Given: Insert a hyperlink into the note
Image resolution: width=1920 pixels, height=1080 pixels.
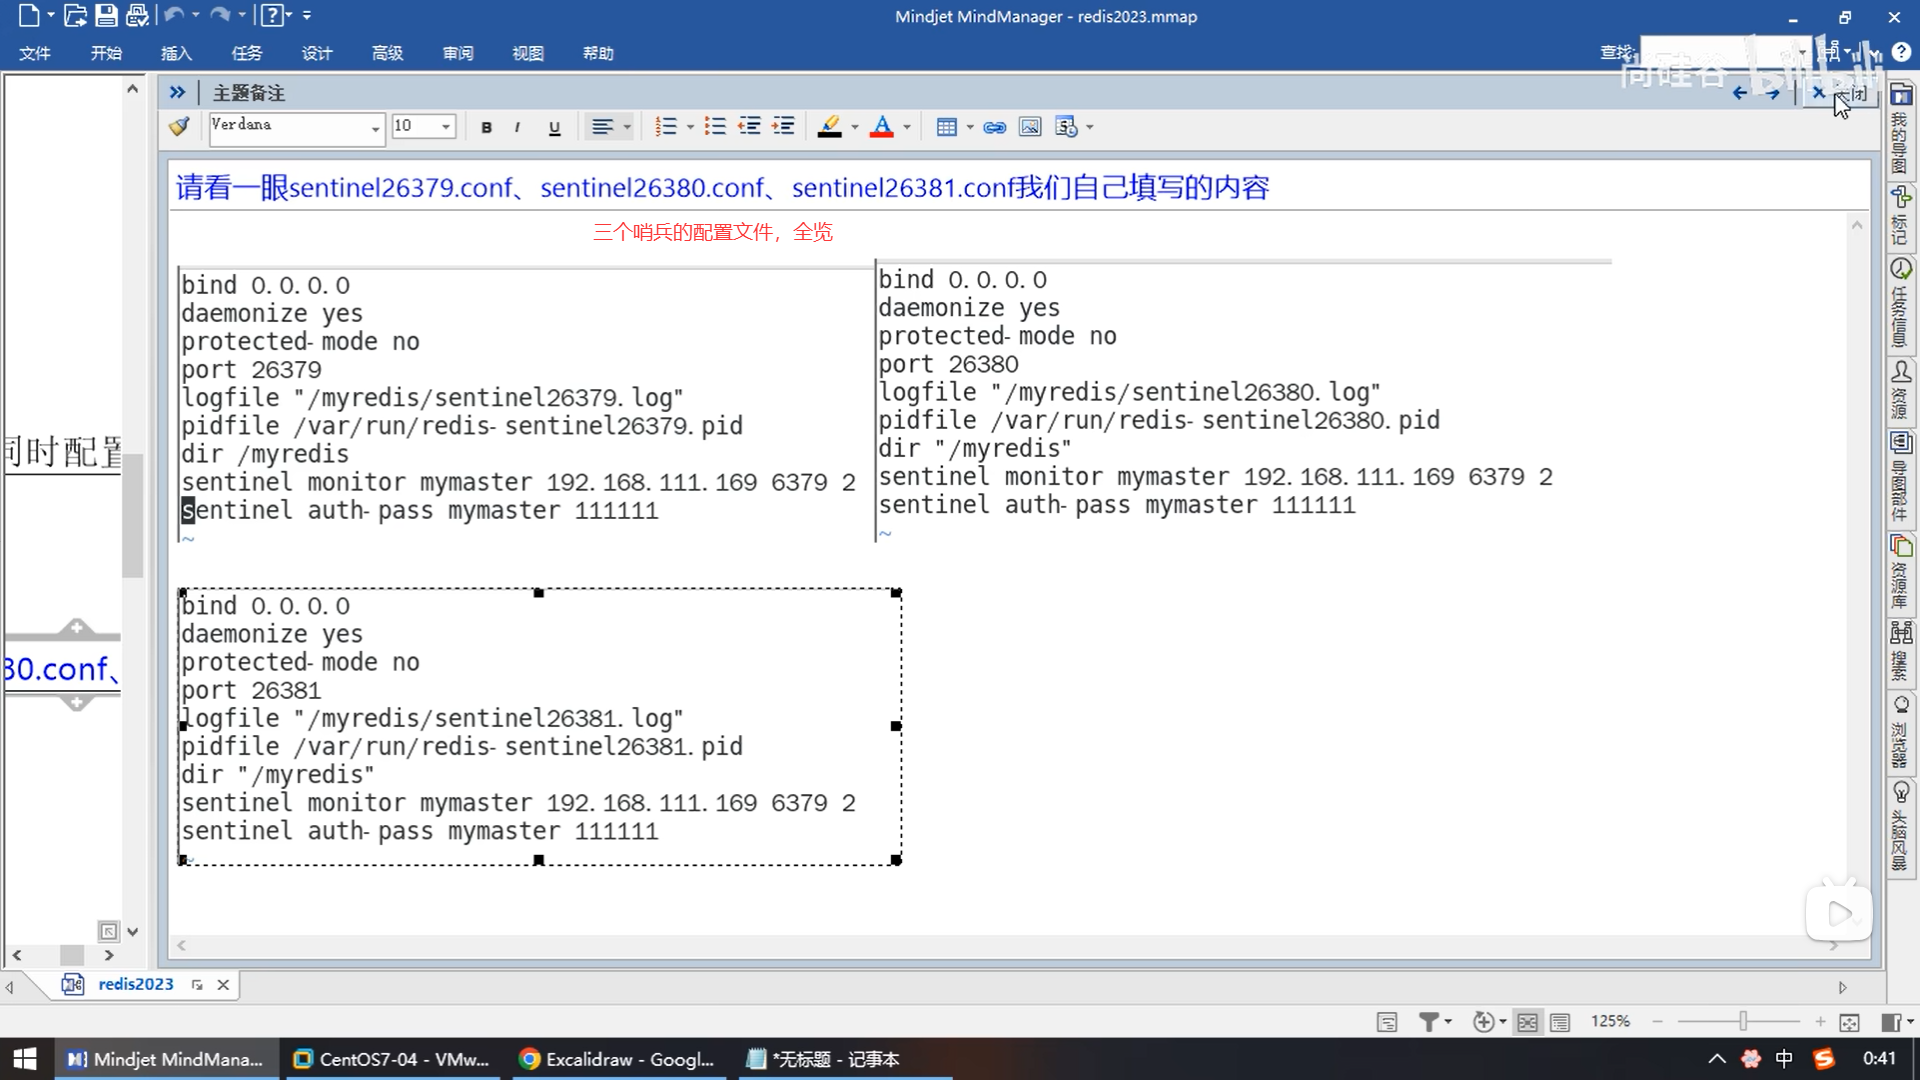Looking at the screenshot, I should pyautogui.click(x=994, y=127).
